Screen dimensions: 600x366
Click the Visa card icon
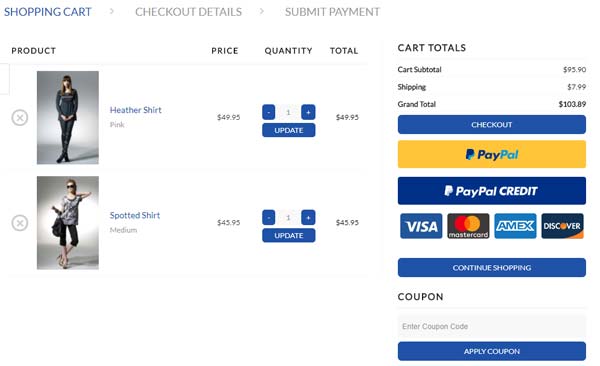(x=421, y=226)
